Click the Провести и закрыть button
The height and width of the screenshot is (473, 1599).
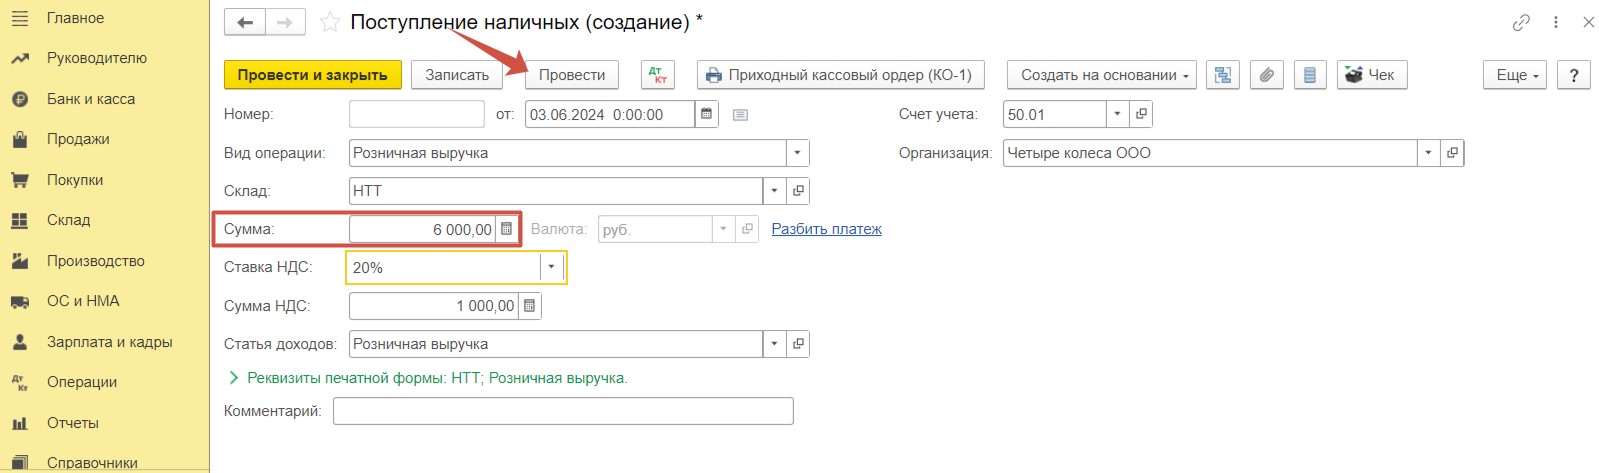312,75
